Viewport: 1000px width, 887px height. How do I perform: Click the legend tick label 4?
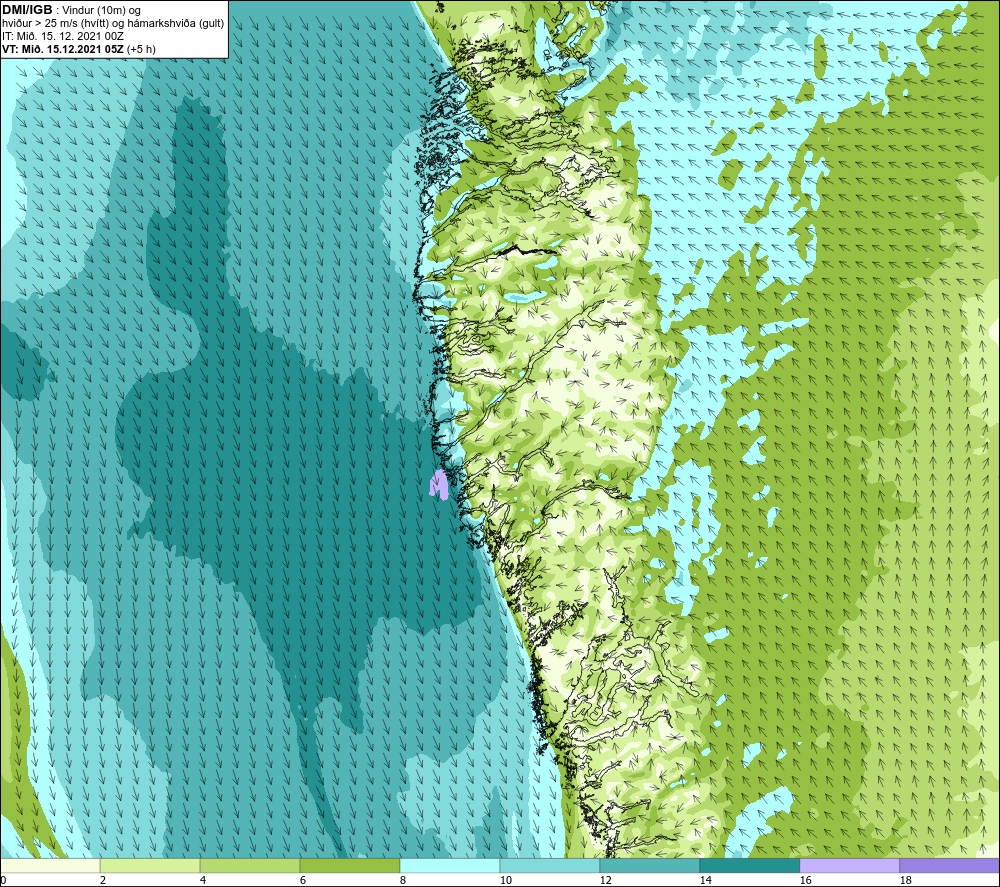203,880
